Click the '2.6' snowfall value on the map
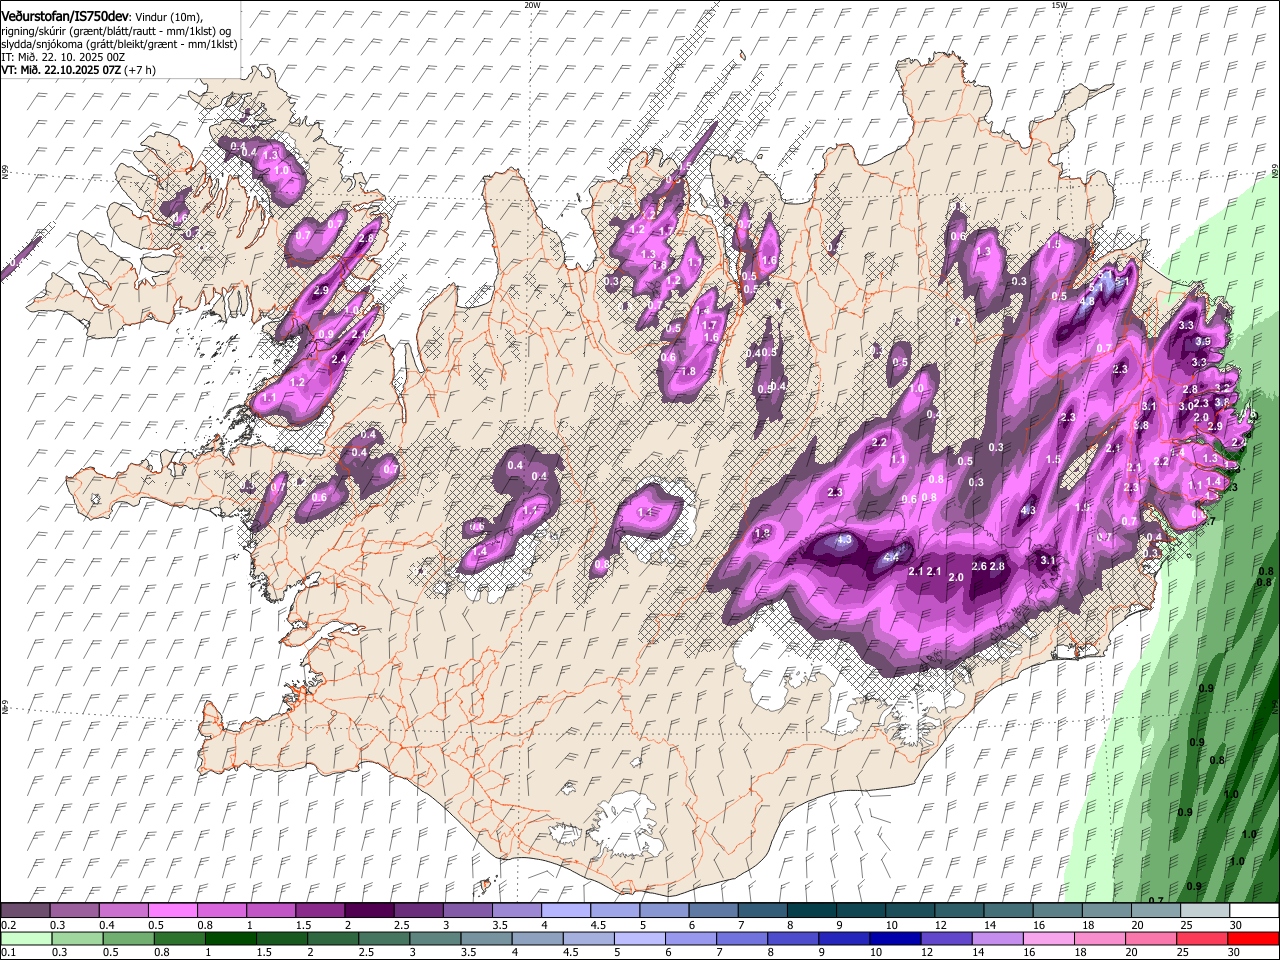The height and width of the screenshot is (960, 1280). 979,567
